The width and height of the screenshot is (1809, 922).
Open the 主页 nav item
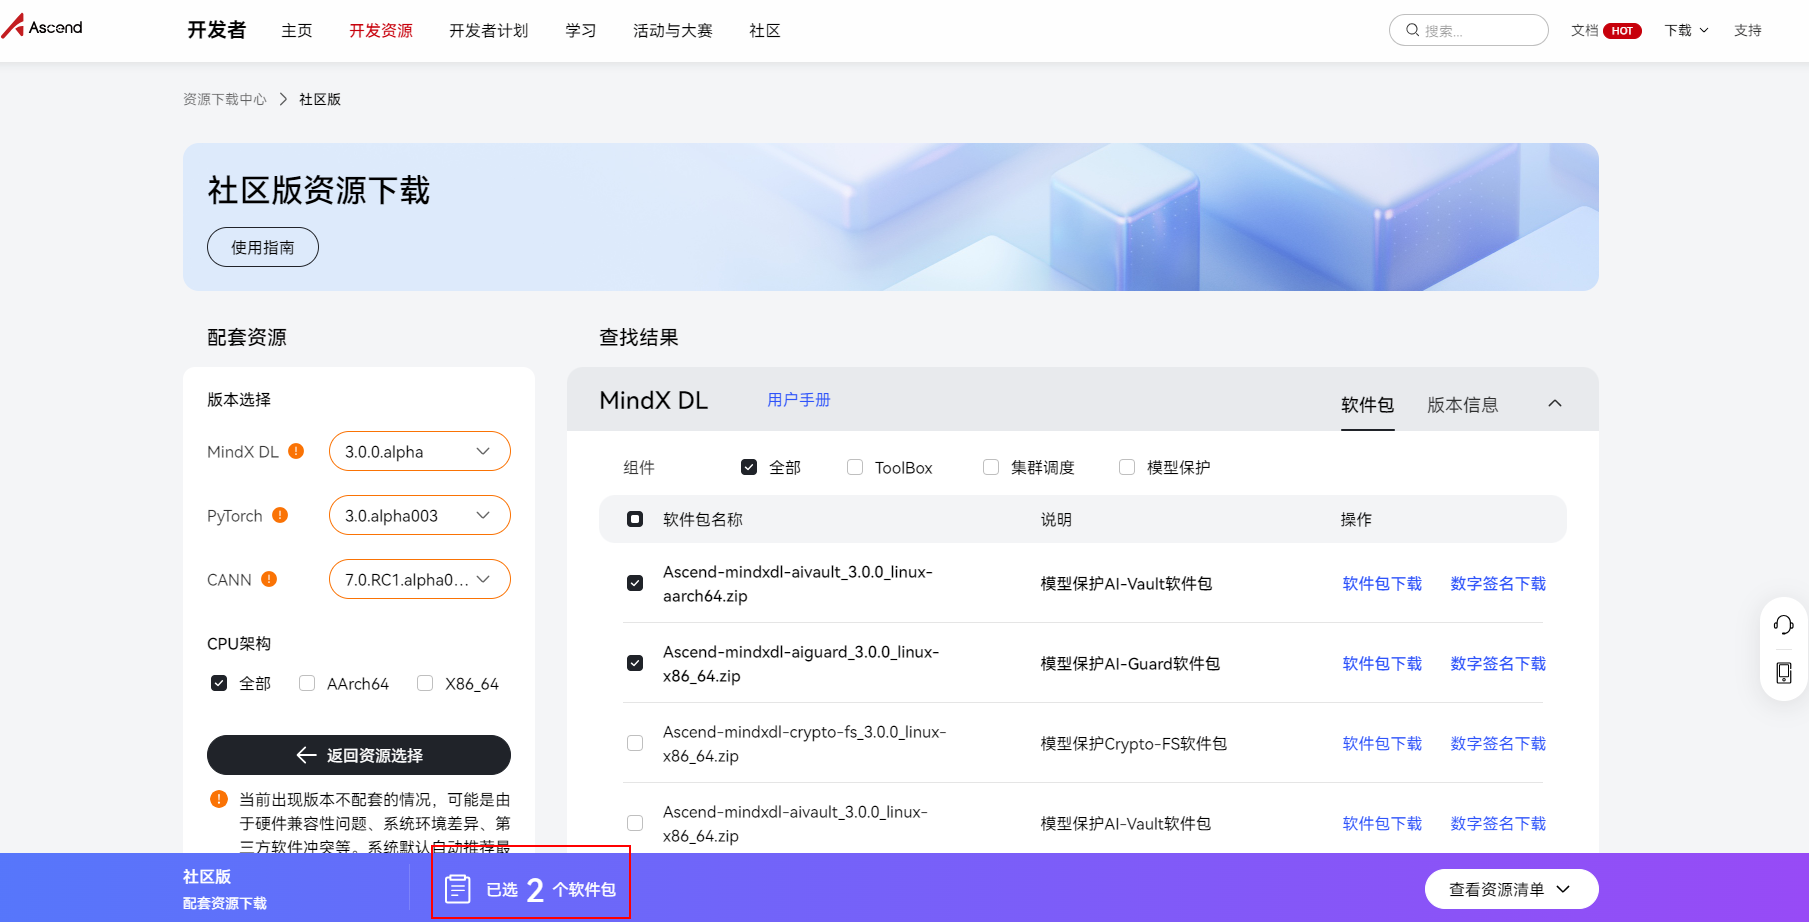tap(297, 31)
